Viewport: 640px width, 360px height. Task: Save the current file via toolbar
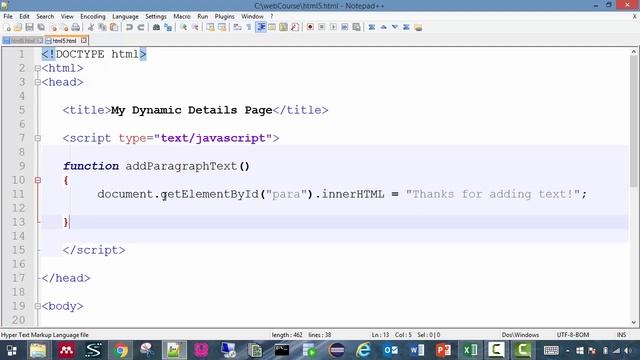tap(29, 27)
